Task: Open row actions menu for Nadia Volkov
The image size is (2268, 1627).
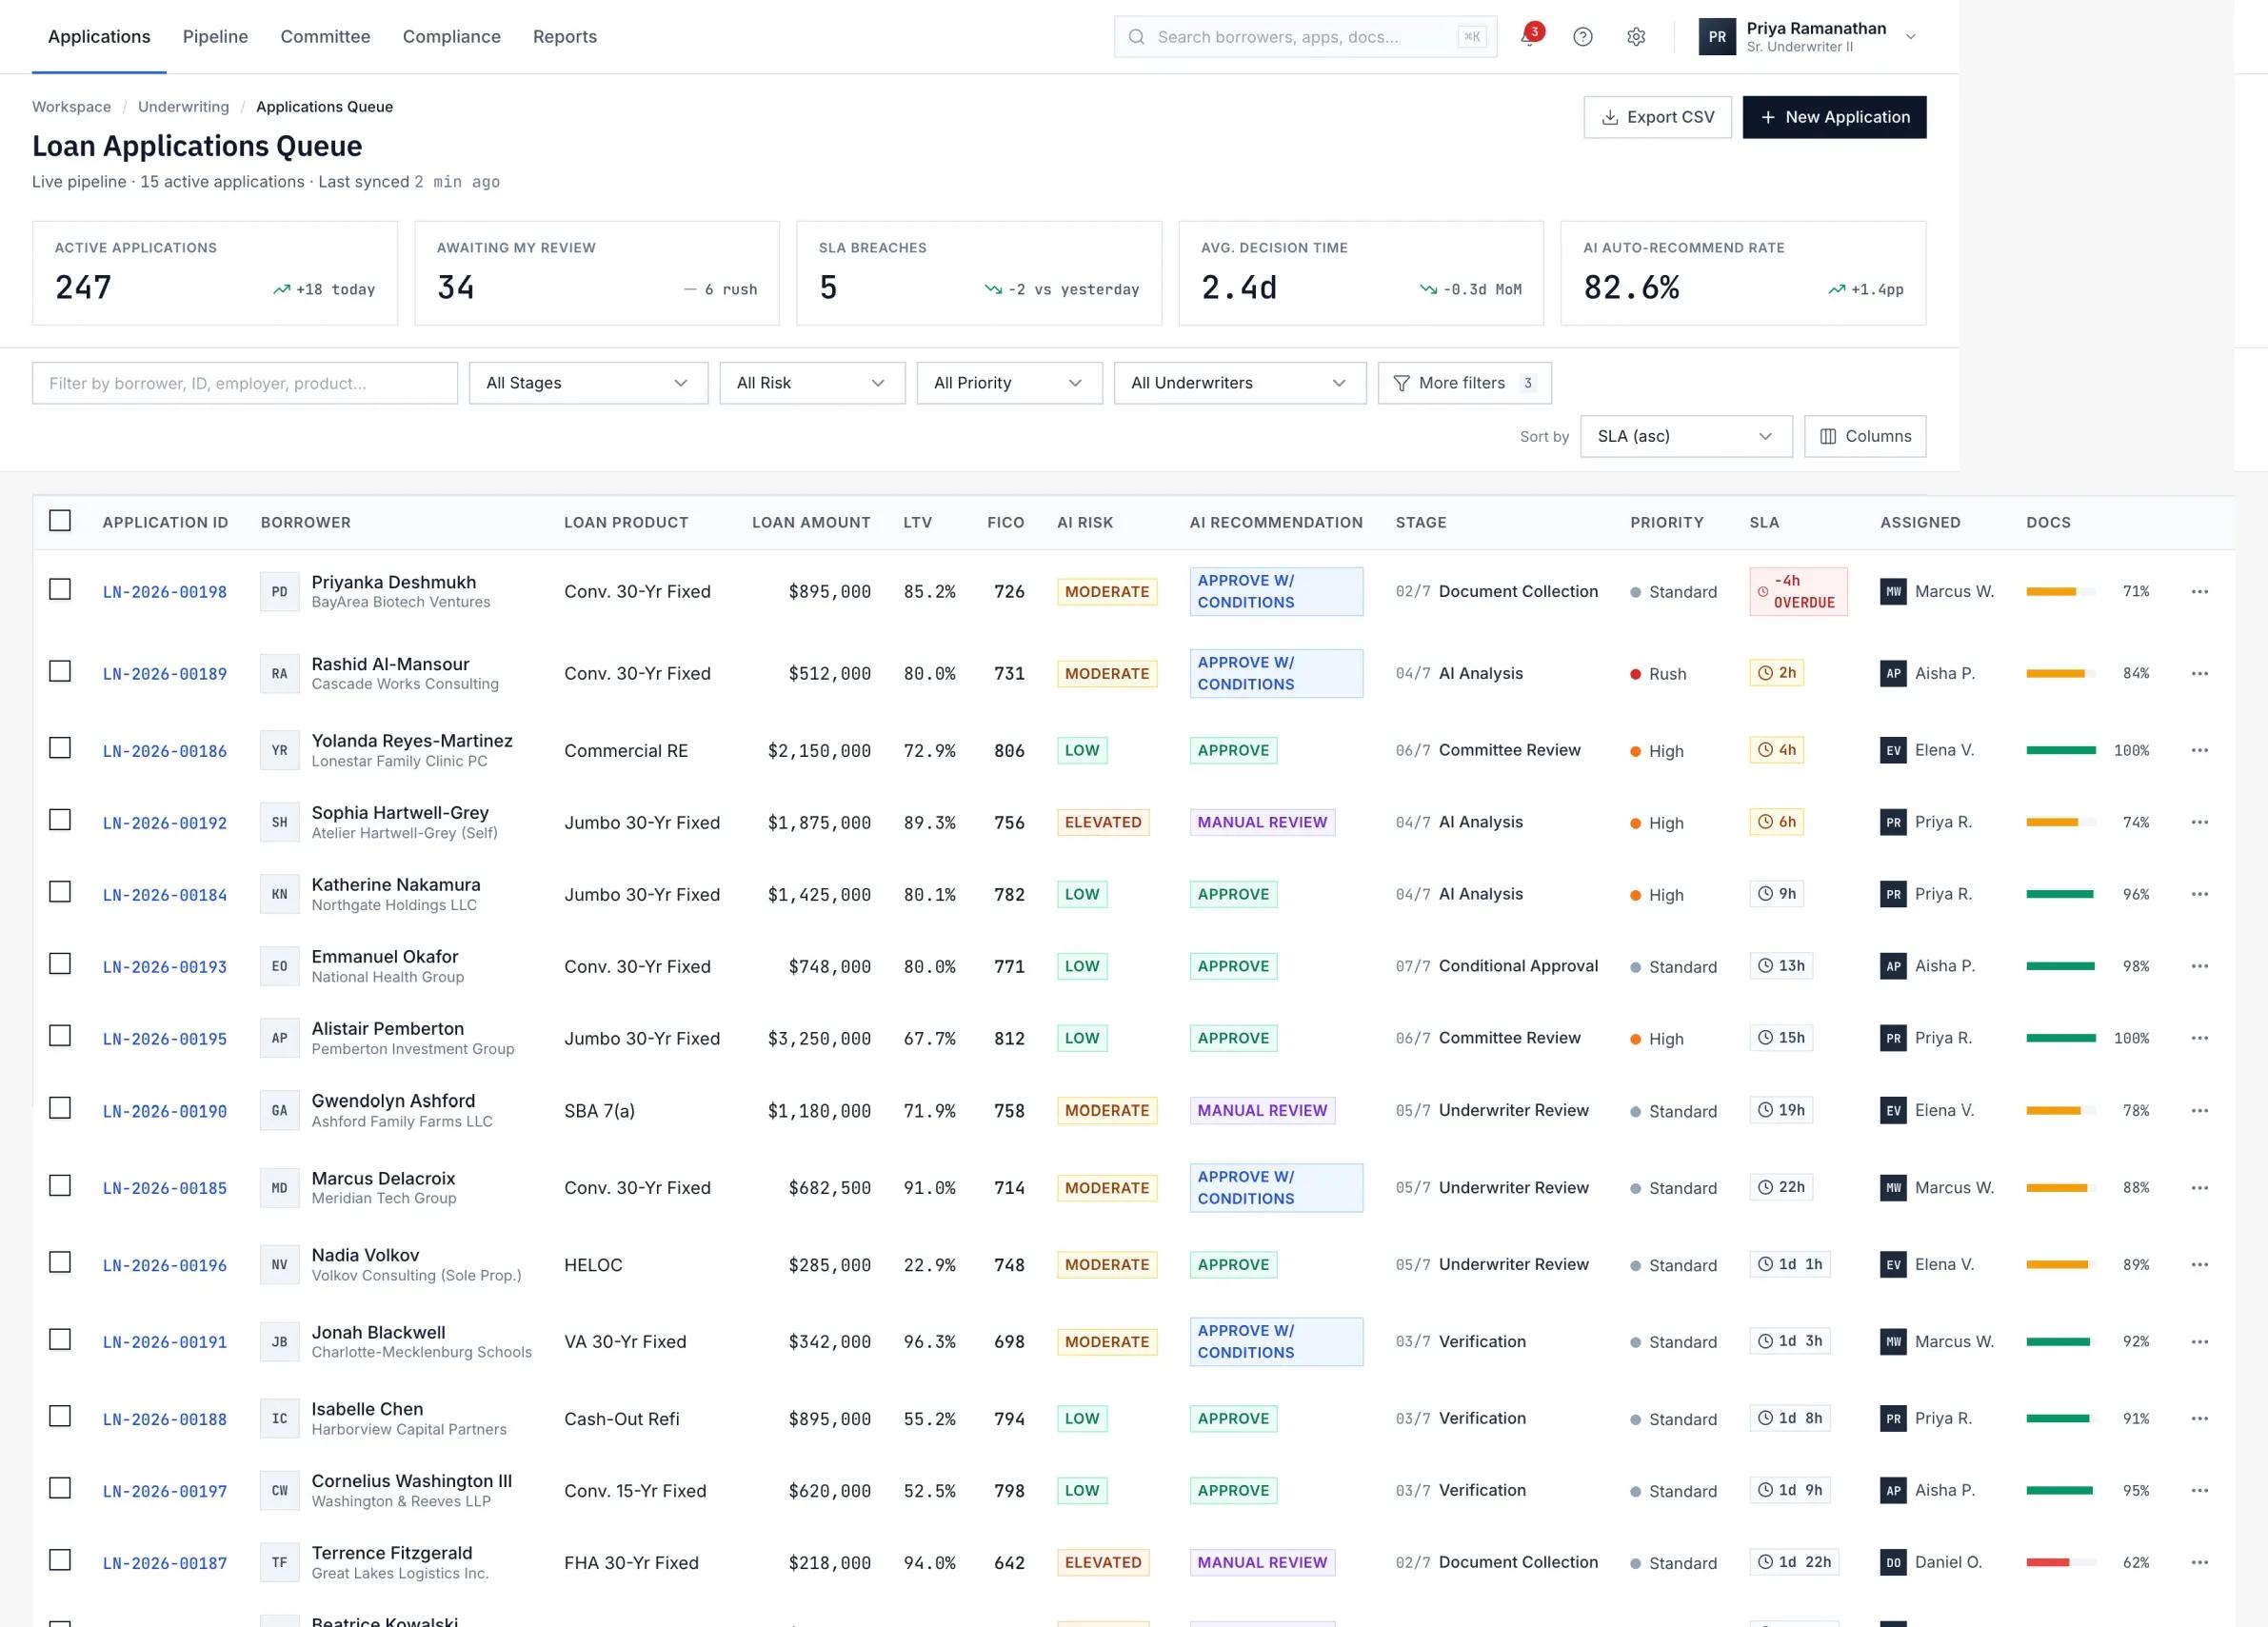Action: coord(2199,1264)
